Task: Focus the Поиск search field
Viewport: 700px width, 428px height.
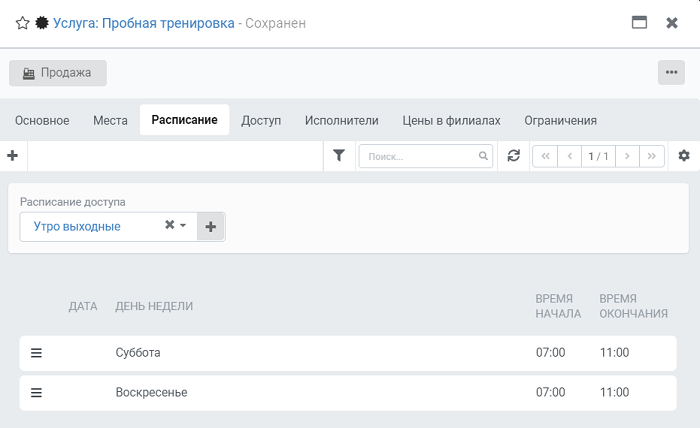Action: pos(425,156)
